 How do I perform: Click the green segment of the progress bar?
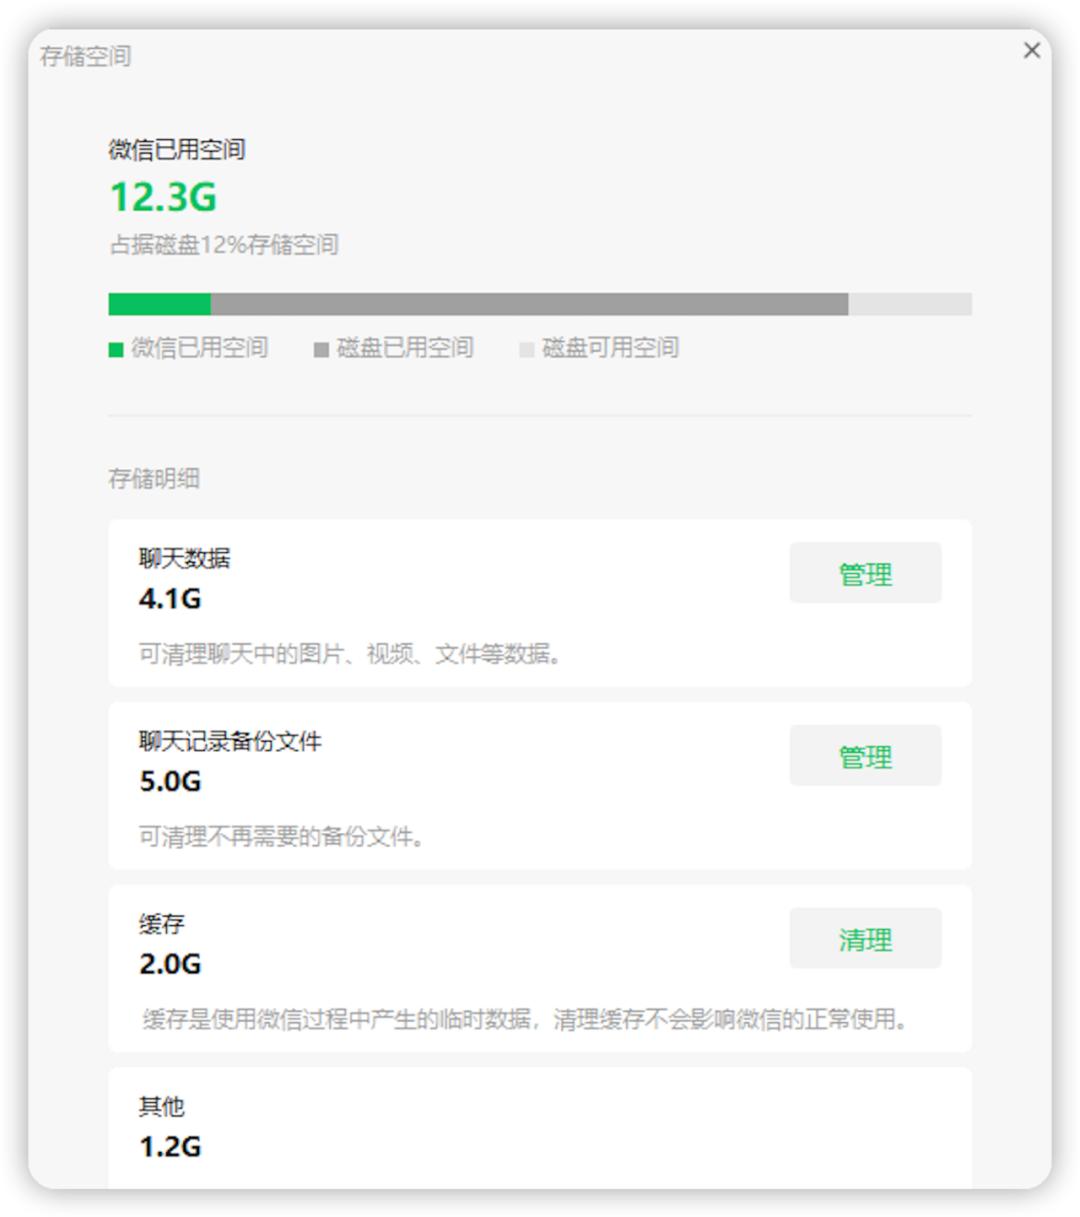[158, 300]
